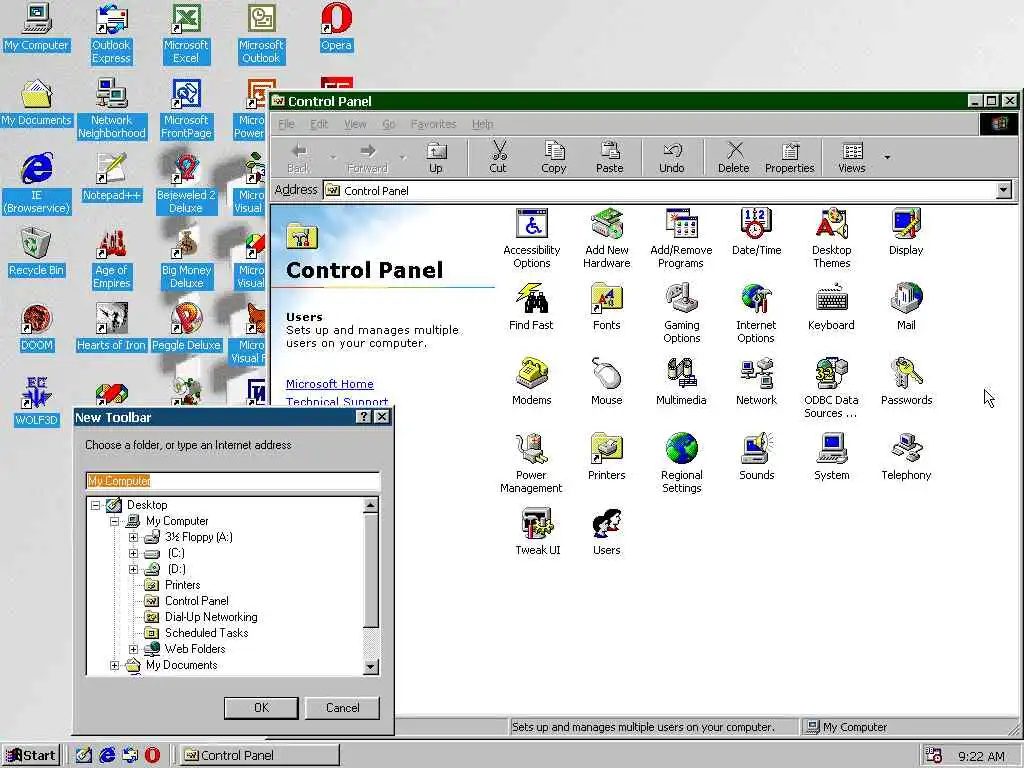1024x768 pixels.
Task: Expand the Web Folders node
Action: tap(133, 649)
